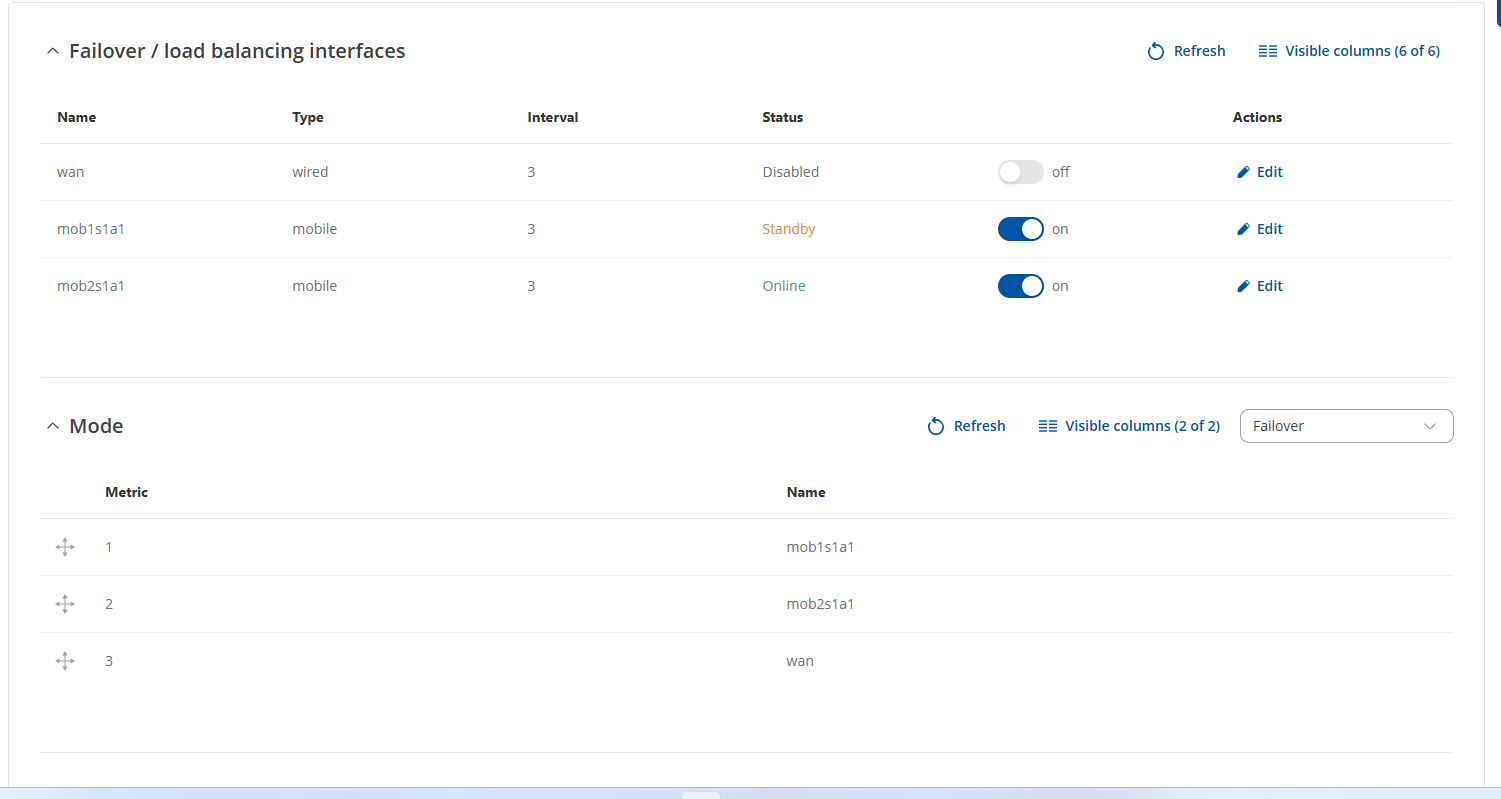The height and width of the screenshot is (799, 1501).
Task: Click the drag handle for metric 2
Action: click(65, 604)
